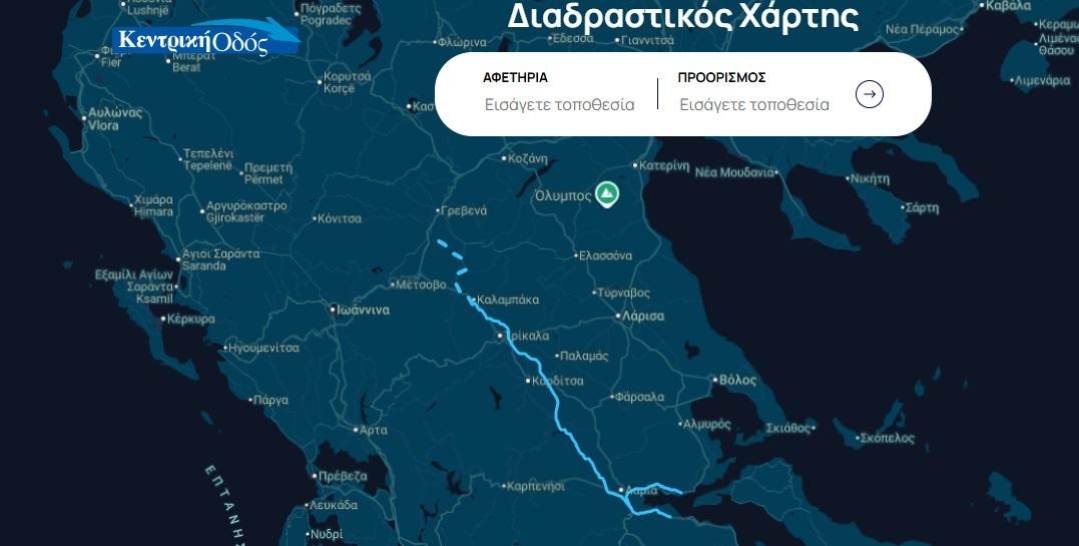Open the Όλυμπος mountain marker icon

[607, 195]
